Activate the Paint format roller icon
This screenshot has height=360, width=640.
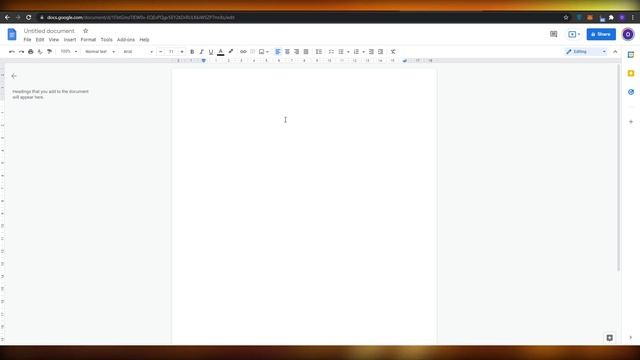49,52
